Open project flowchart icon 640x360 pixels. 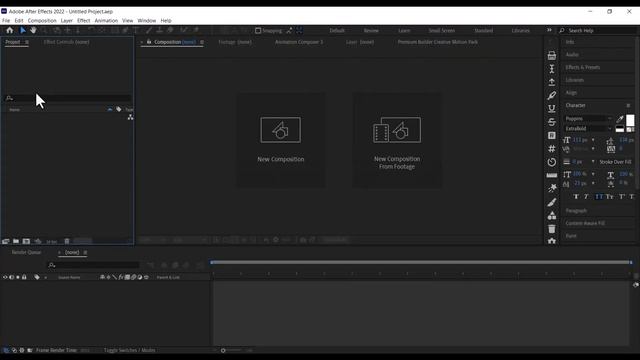click(x=130, y=117)
